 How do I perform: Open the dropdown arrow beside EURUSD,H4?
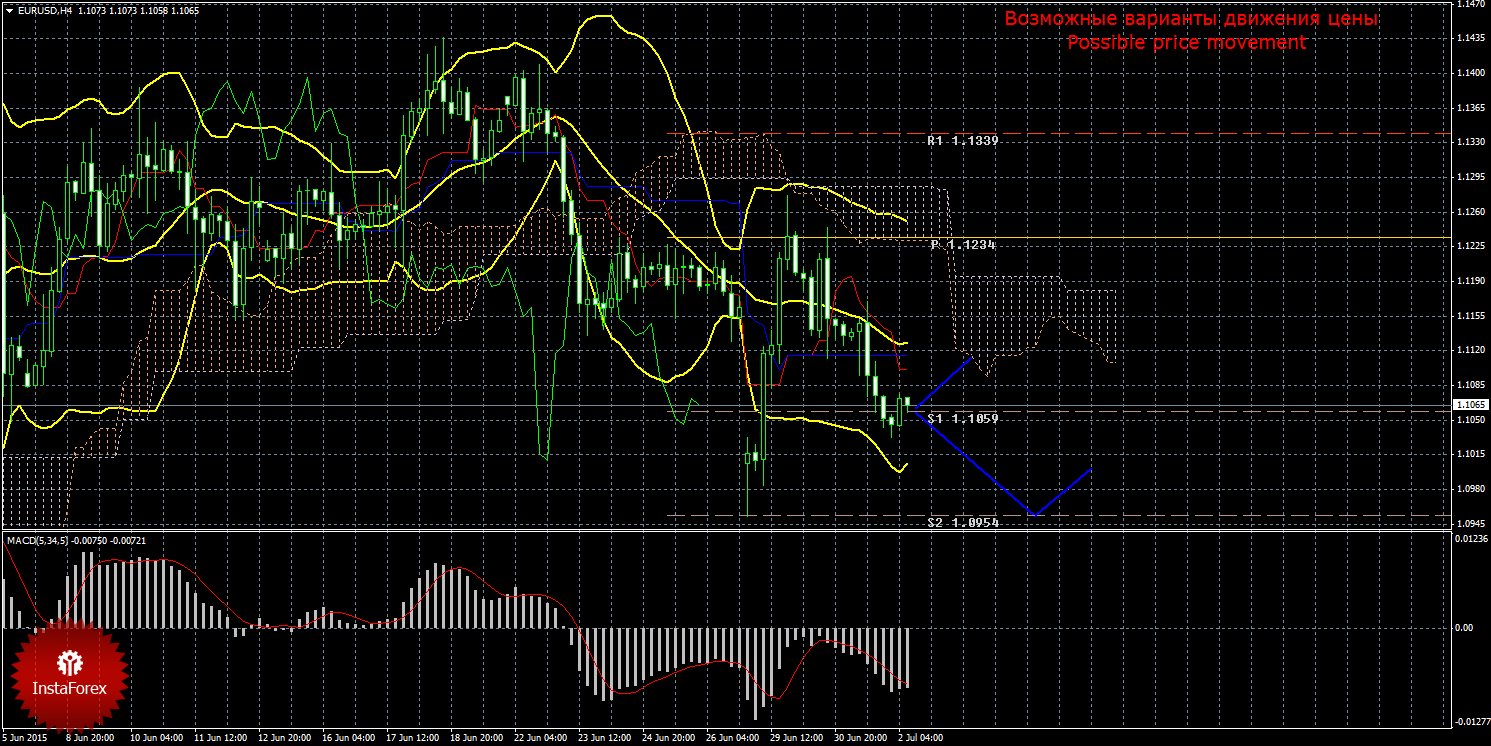[8, 9]
